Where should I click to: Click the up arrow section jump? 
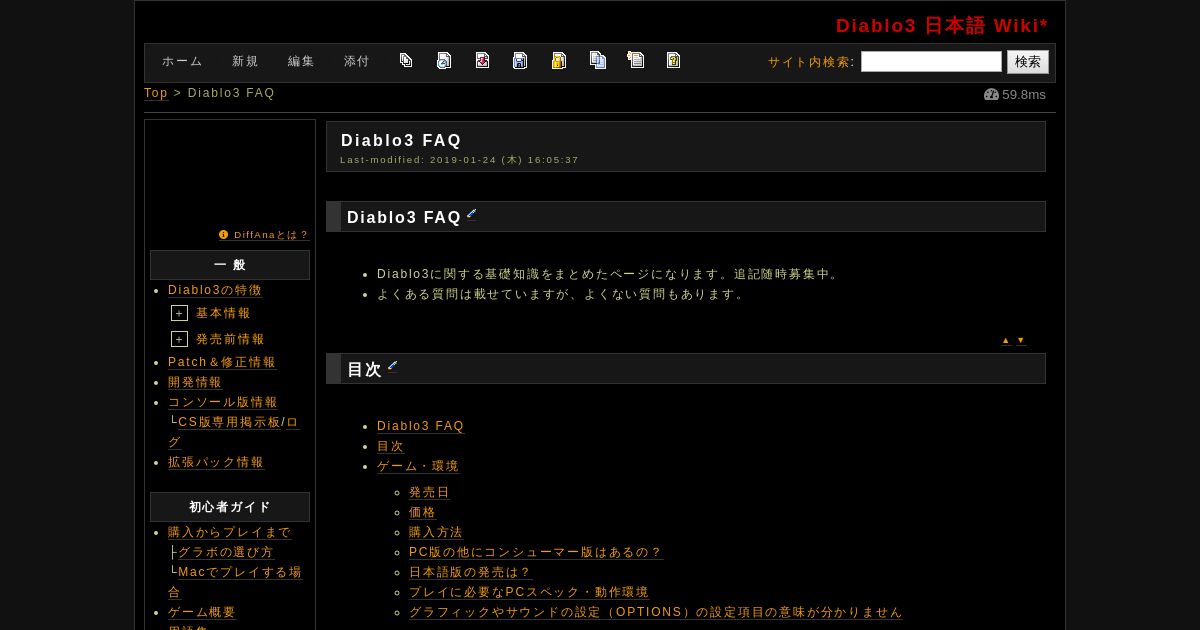point(1006,341)
